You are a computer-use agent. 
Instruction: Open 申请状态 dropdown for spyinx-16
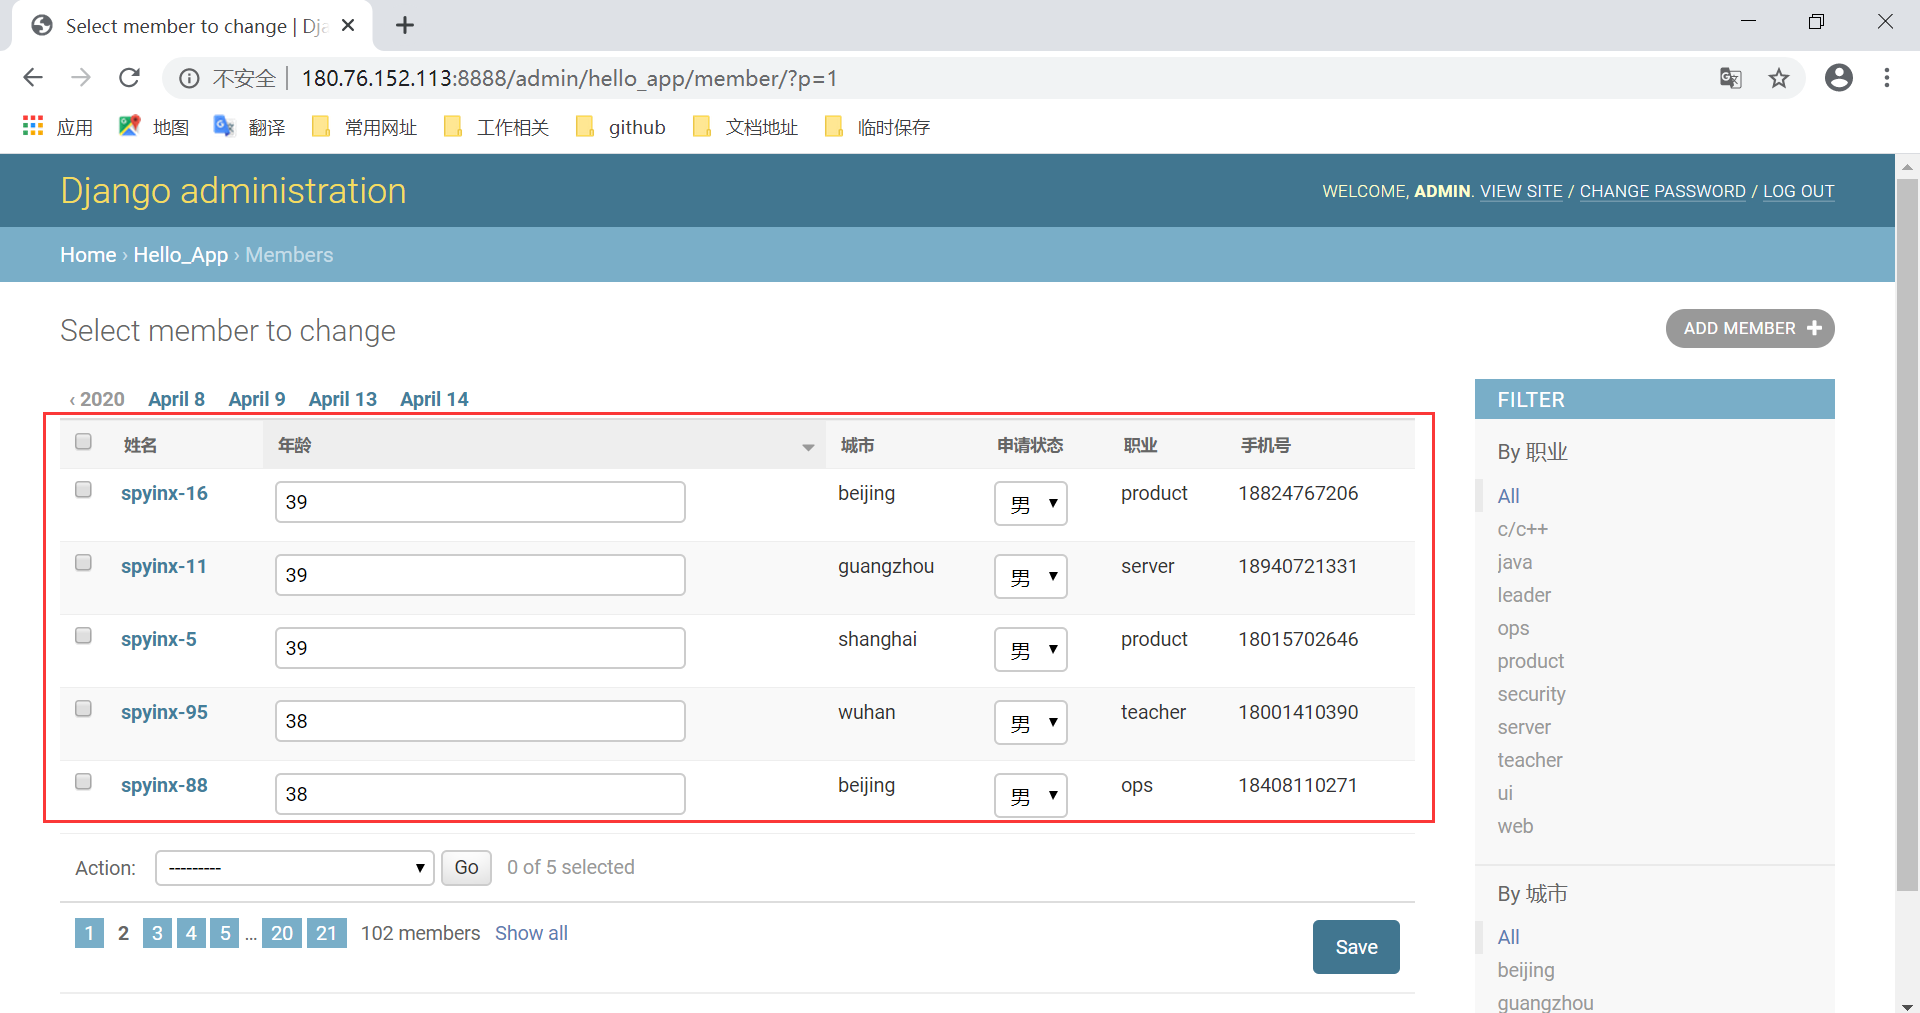[1031, 503]
